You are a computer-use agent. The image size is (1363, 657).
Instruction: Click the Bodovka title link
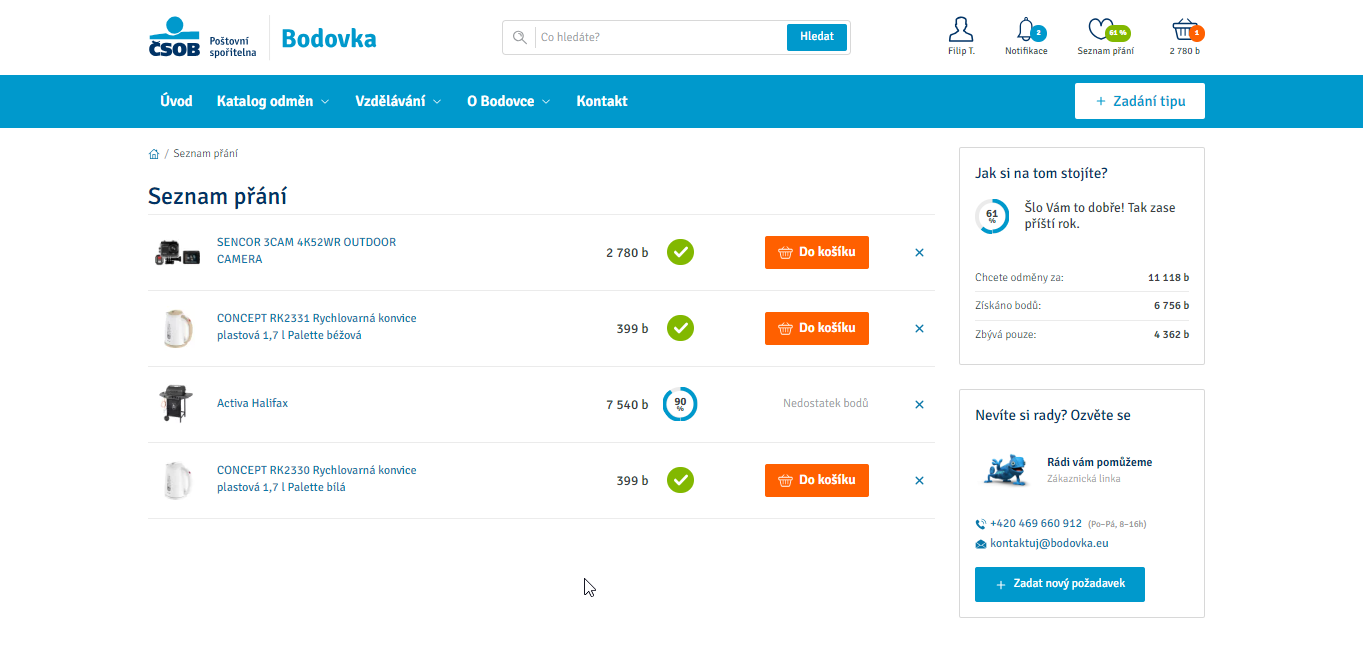[x=329, y=38]
